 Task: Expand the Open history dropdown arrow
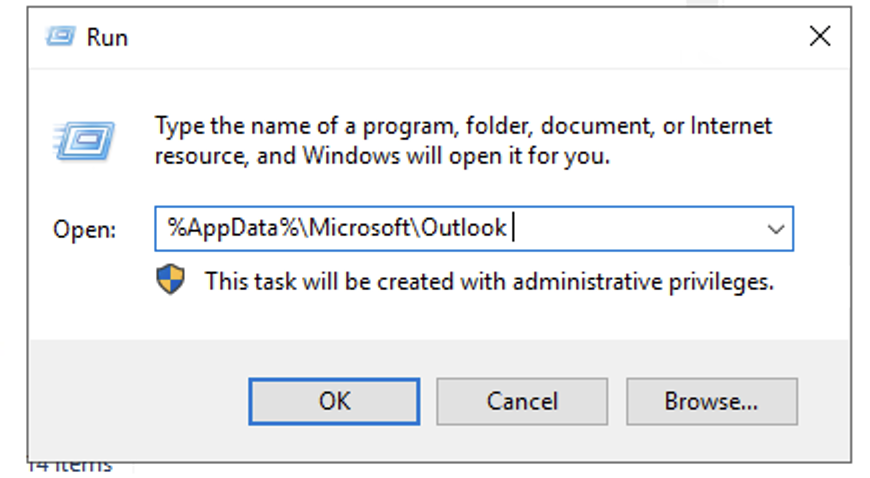click(775, 229)
